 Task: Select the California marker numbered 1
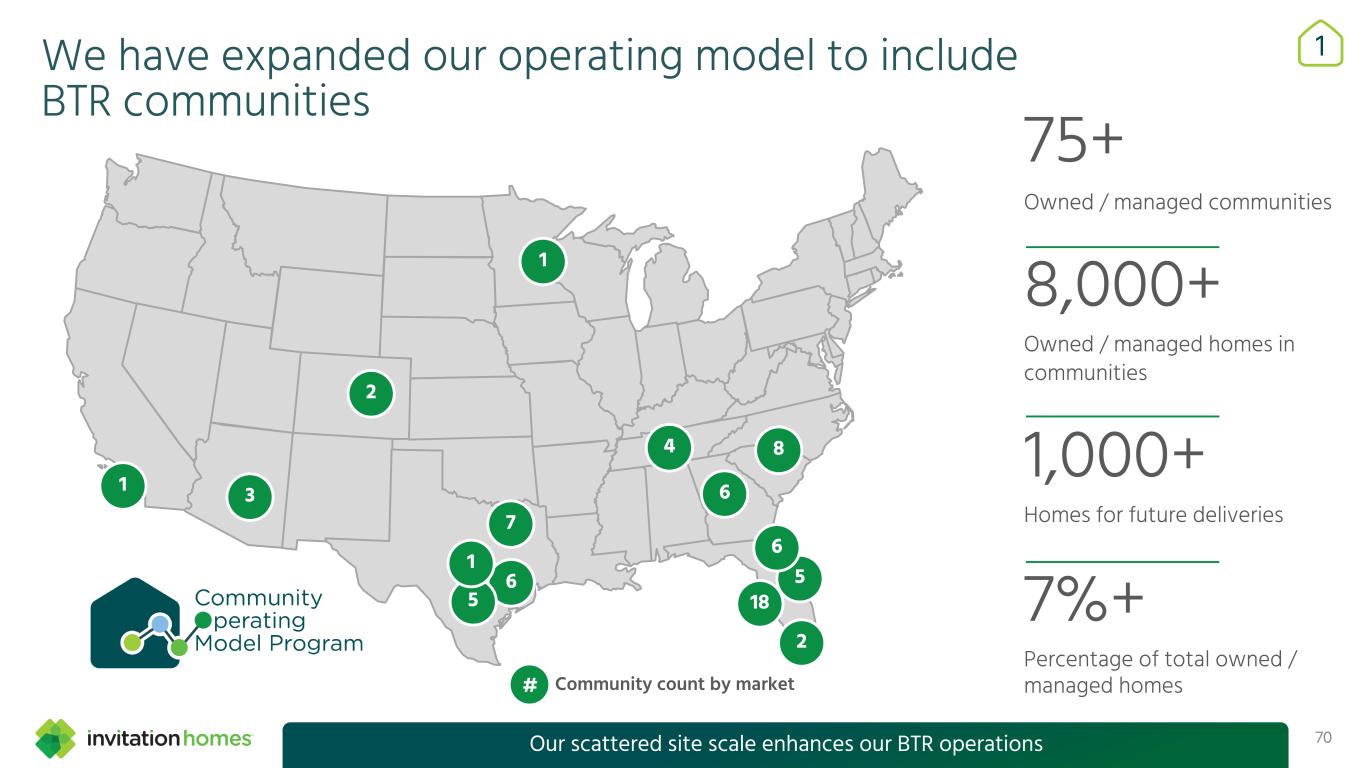click(122, 485)
